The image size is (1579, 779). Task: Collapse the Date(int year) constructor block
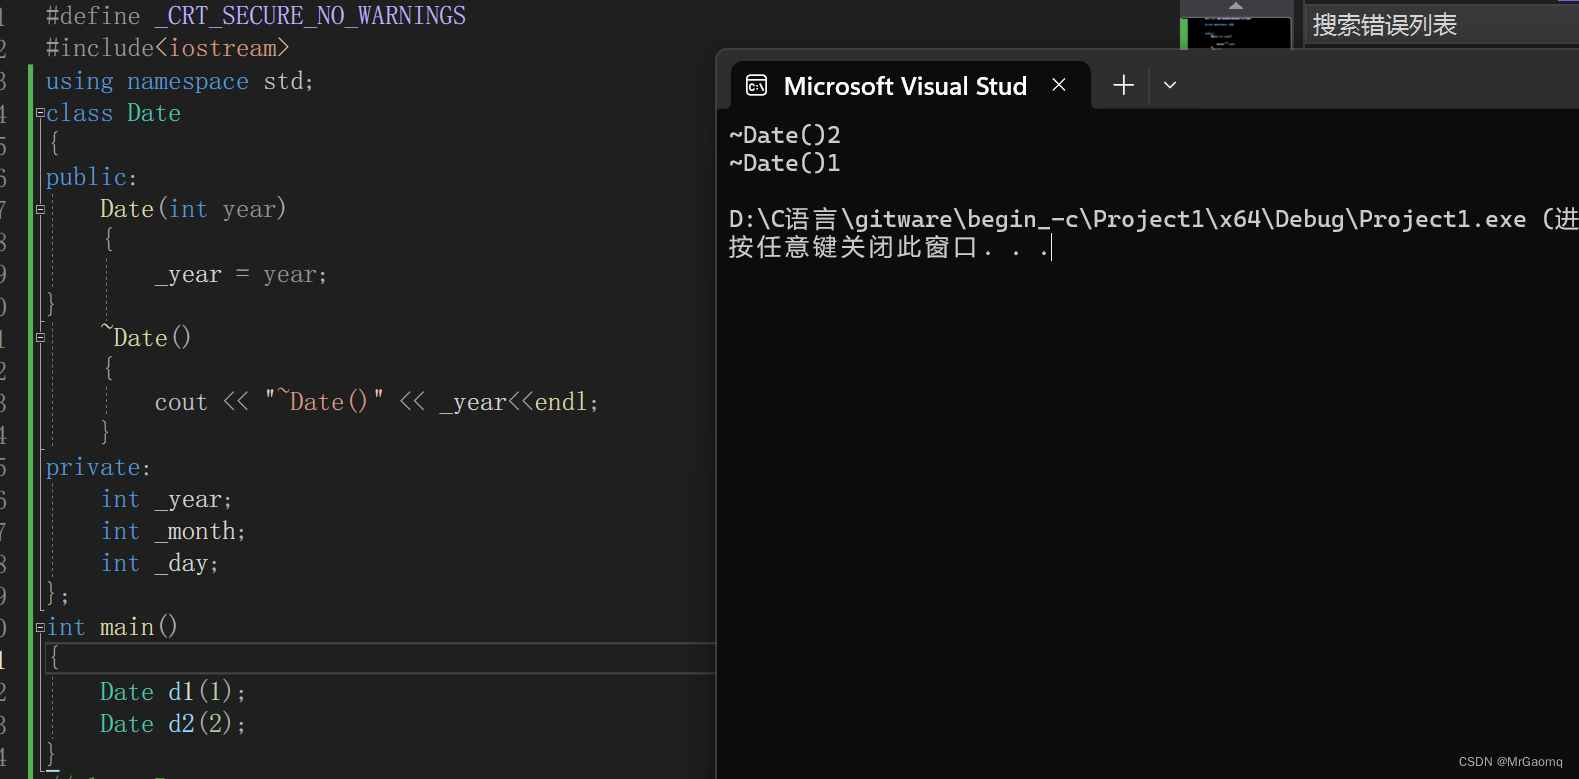point(40,209)
